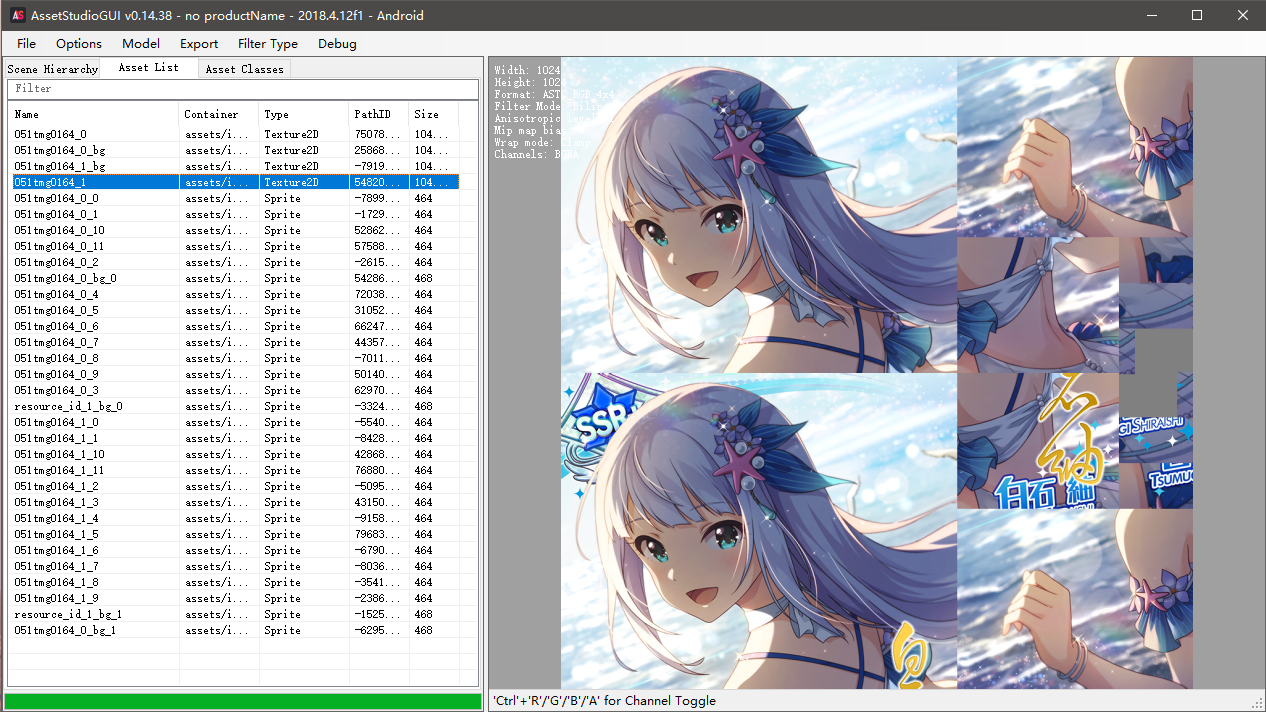This screenshot has height=712, width=1266.
Task: Select the 051tmg0164_0_bg row
Action: point(235,150)
